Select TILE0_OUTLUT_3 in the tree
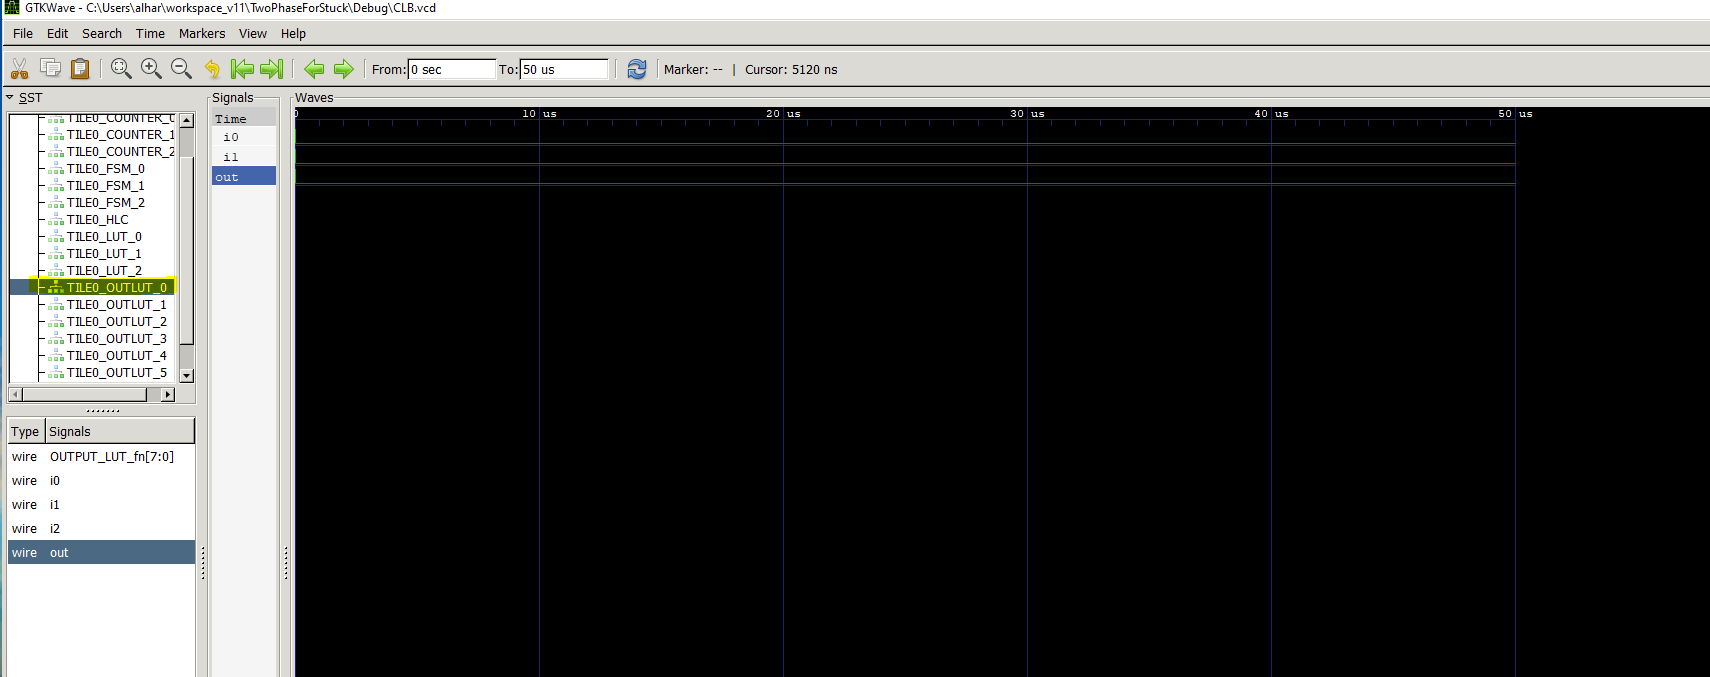 coord(117,339)
